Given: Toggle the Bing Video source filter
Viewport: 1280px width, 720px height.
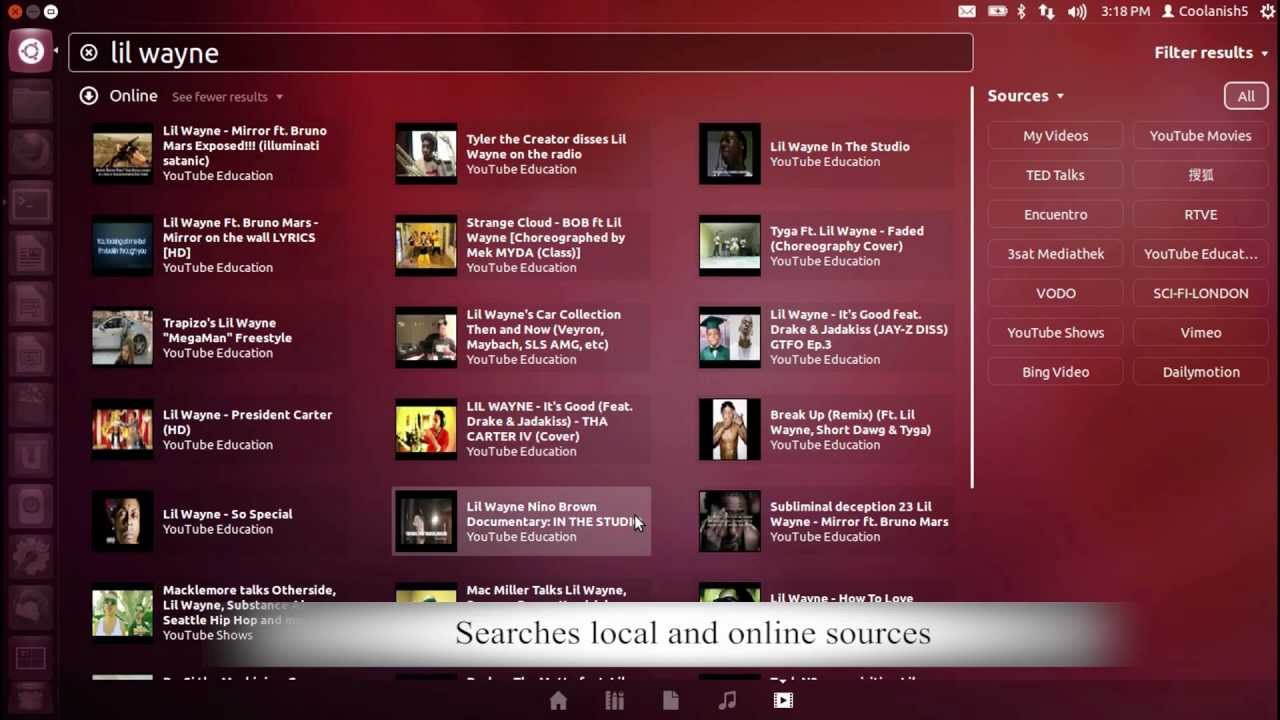Looking at the screenshot, I should click(x=1055, y=372).
